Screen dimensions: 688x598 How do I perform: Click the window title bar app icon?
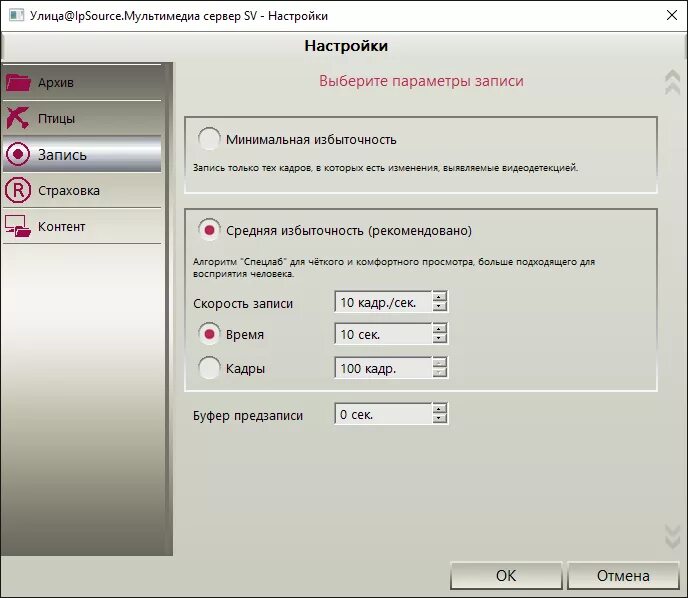point(16,15)
